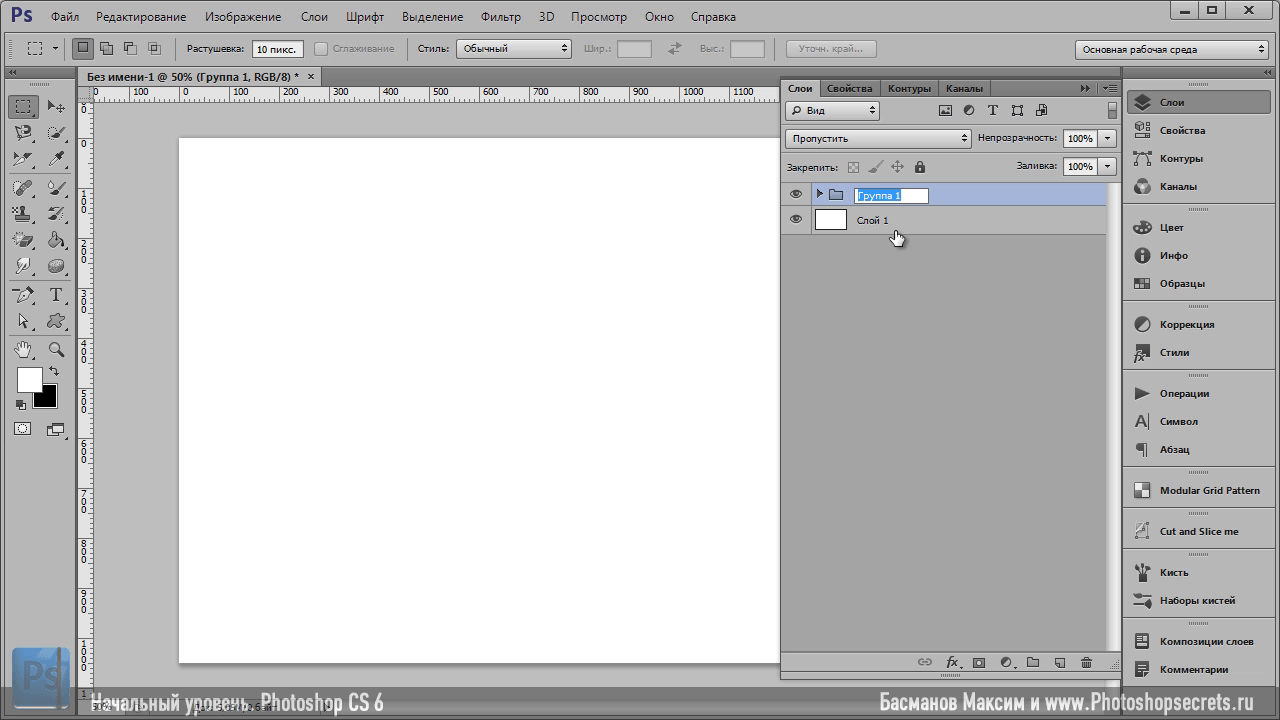Select the Paint Bucket tool

(56, 240)
